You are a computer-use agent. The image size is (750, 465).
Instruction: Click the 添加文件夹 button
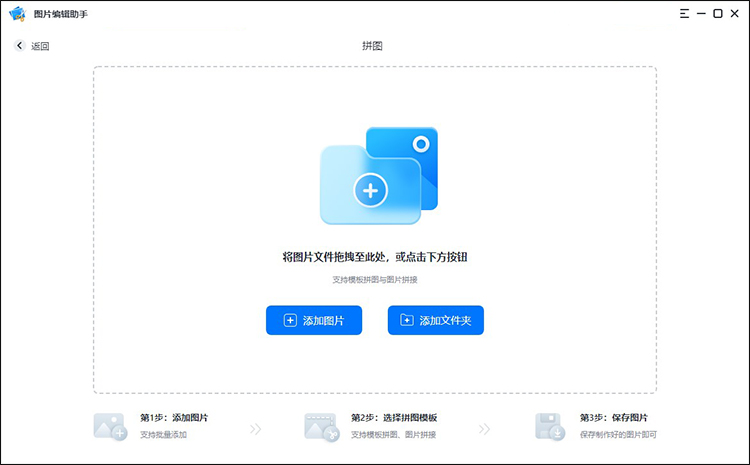click(436, 320)
